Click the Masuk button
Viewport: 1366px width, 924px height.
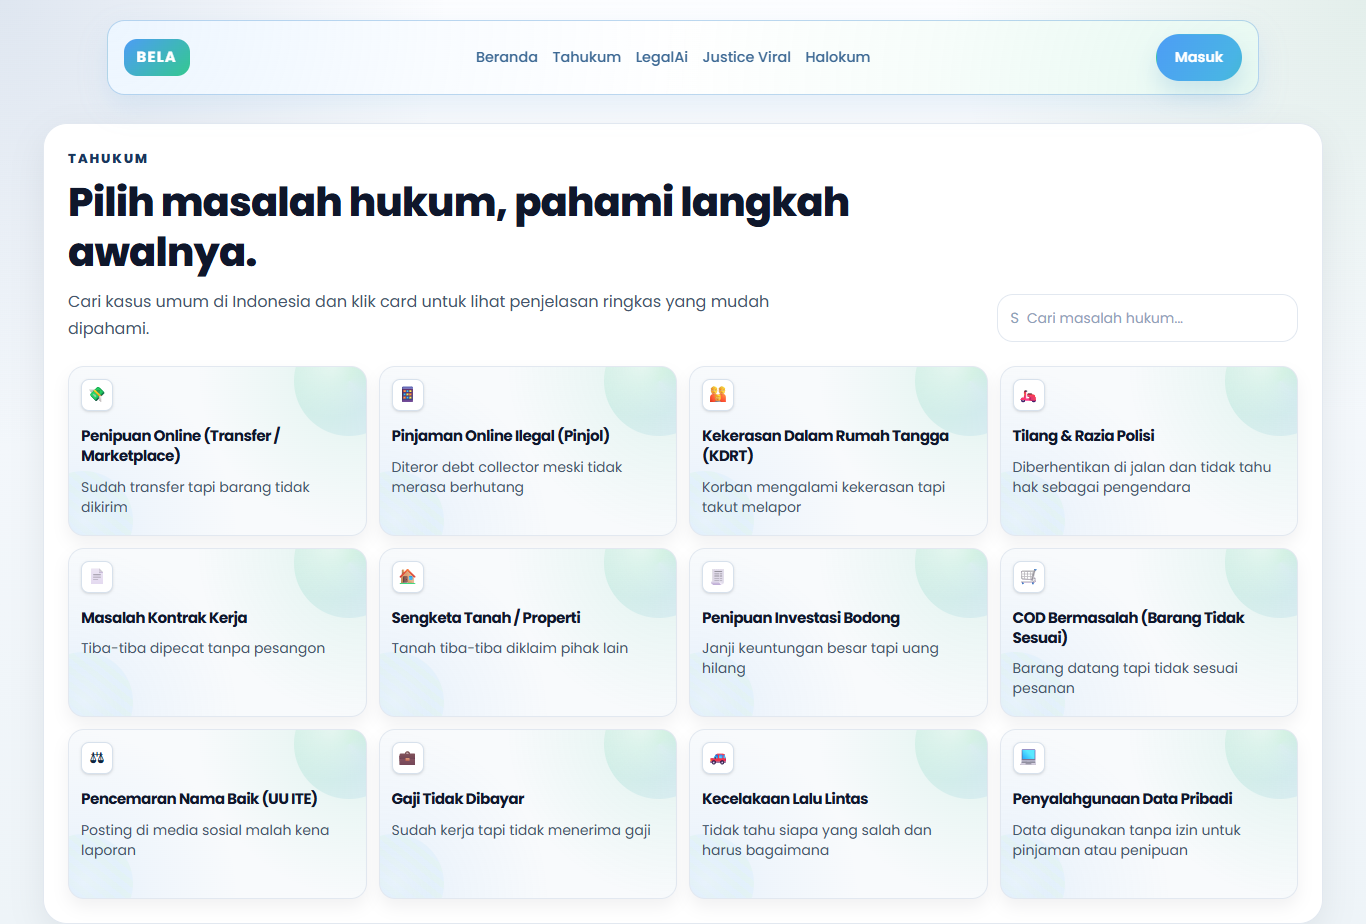point(1198,57)
